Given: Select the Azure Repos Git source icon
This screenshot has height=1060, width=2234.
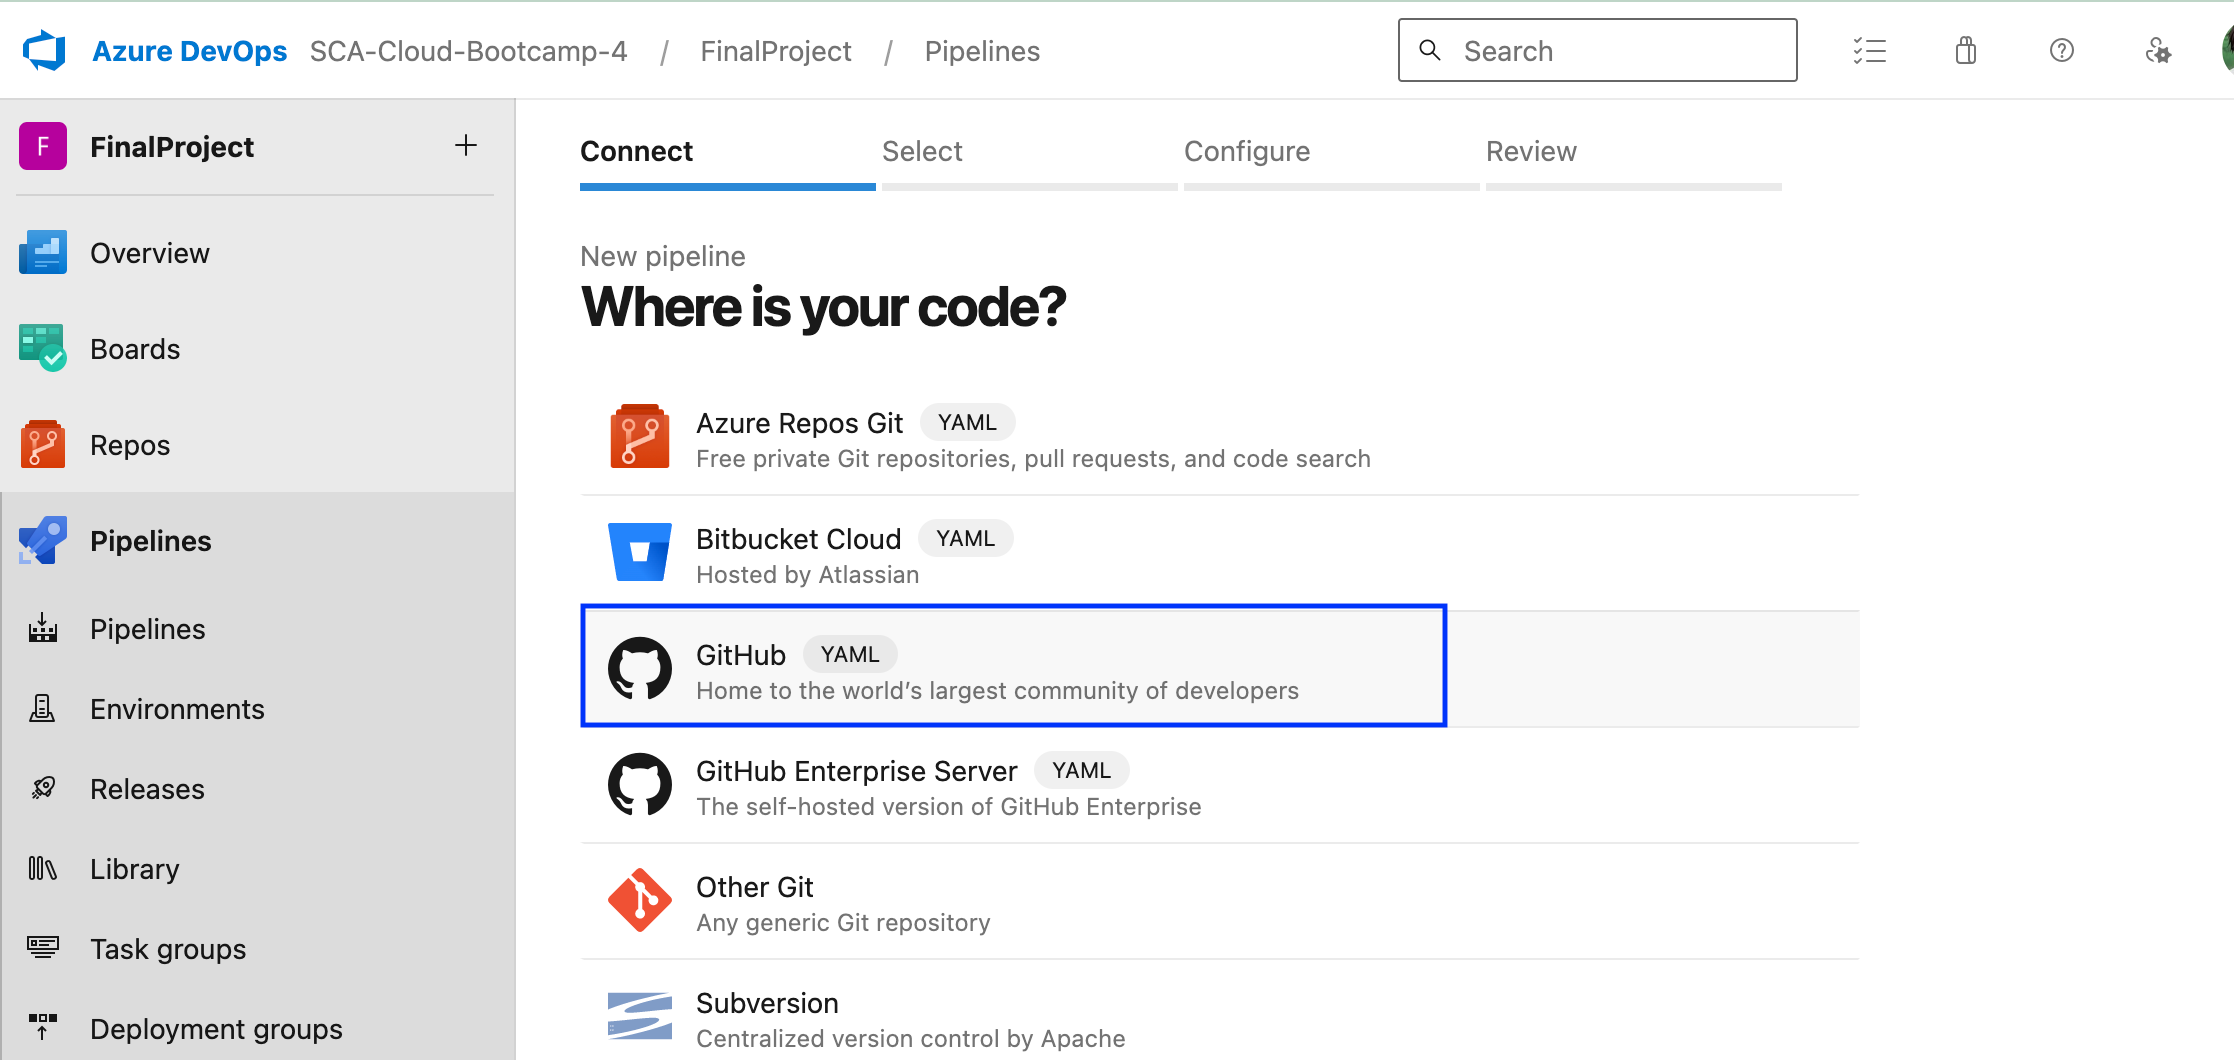Looking at the screenshot, I should coord(639,436).
